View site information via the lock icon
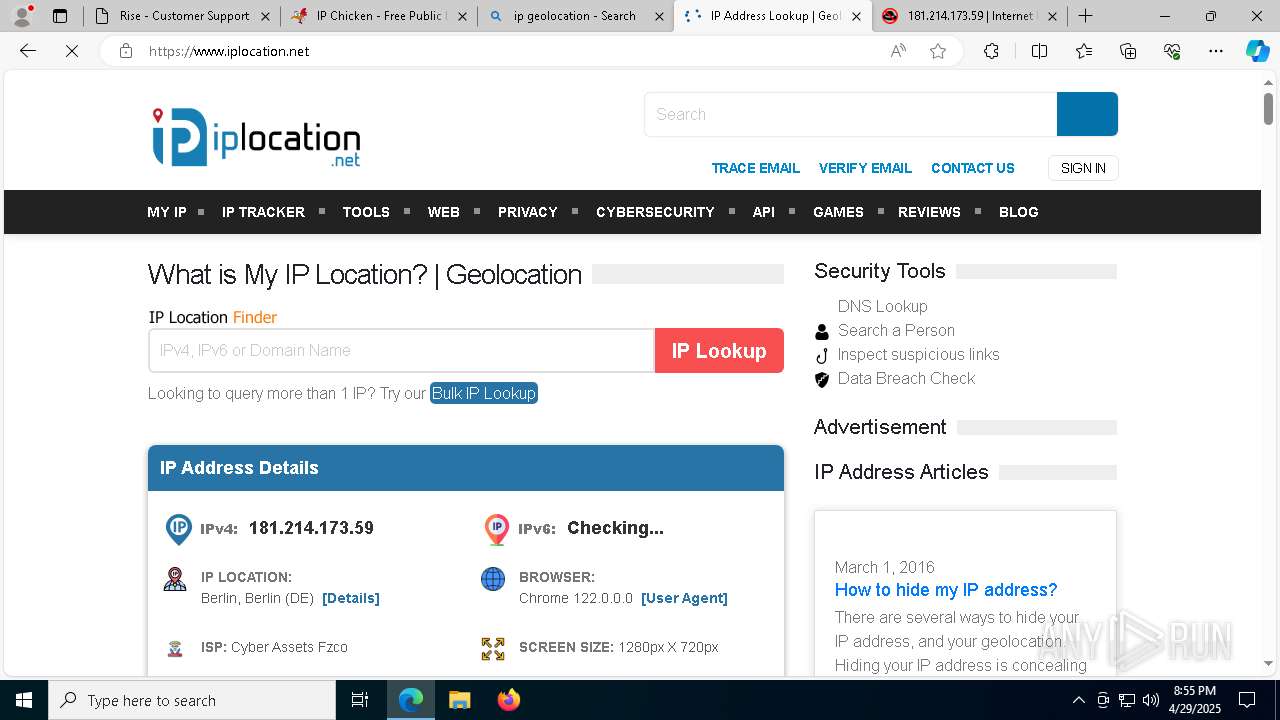The height and width of the screenshot is (720, 1280). (x=125, y=51)
